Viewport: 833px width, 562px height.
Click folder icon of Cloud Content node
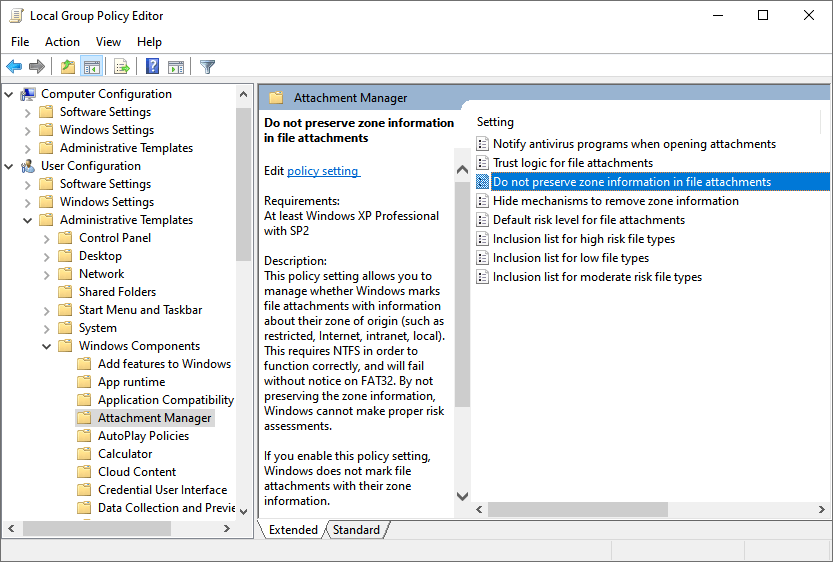[84, 472]
